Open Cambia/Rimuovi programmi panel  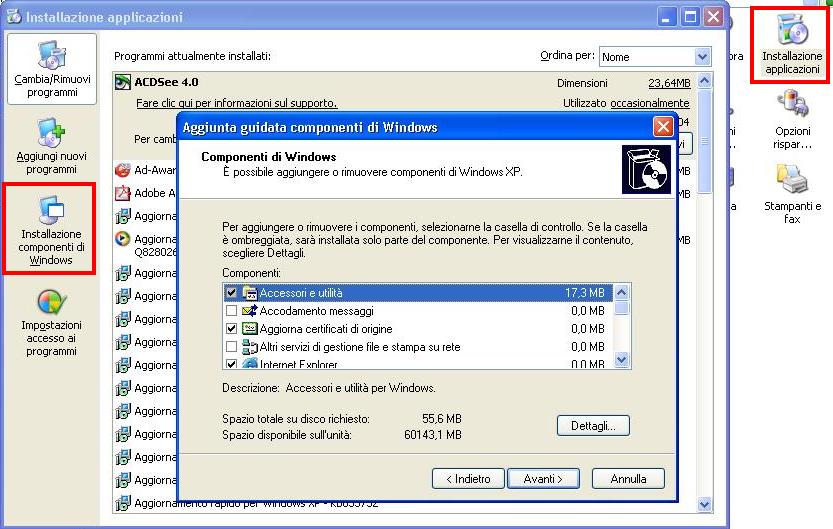coord(52,69)
